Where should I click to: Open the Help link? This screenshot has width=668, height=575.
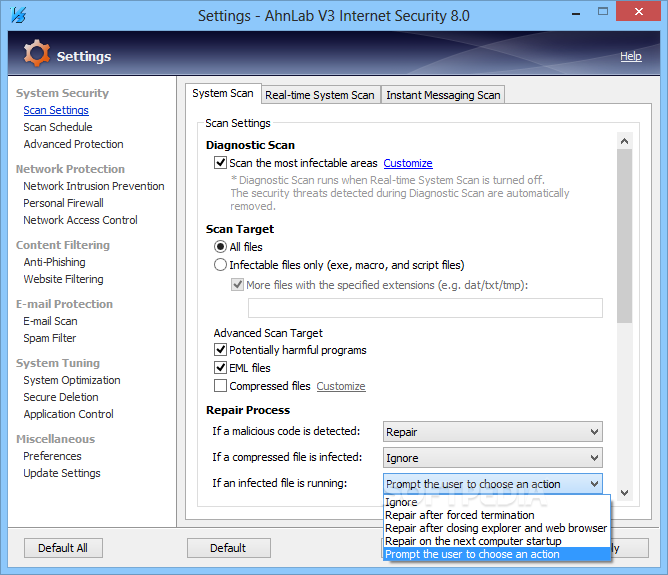pos(631,56)
